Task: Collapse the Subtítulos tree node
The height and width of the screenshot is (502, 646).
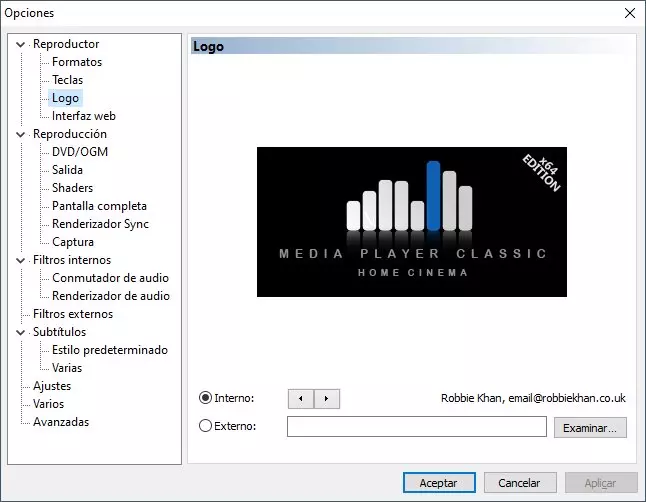Action: [20, 332]
